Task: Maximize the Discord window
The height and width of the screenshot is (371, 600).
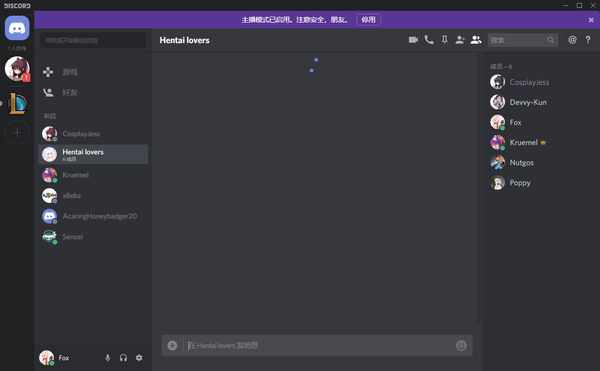Action: coord(579,5)
